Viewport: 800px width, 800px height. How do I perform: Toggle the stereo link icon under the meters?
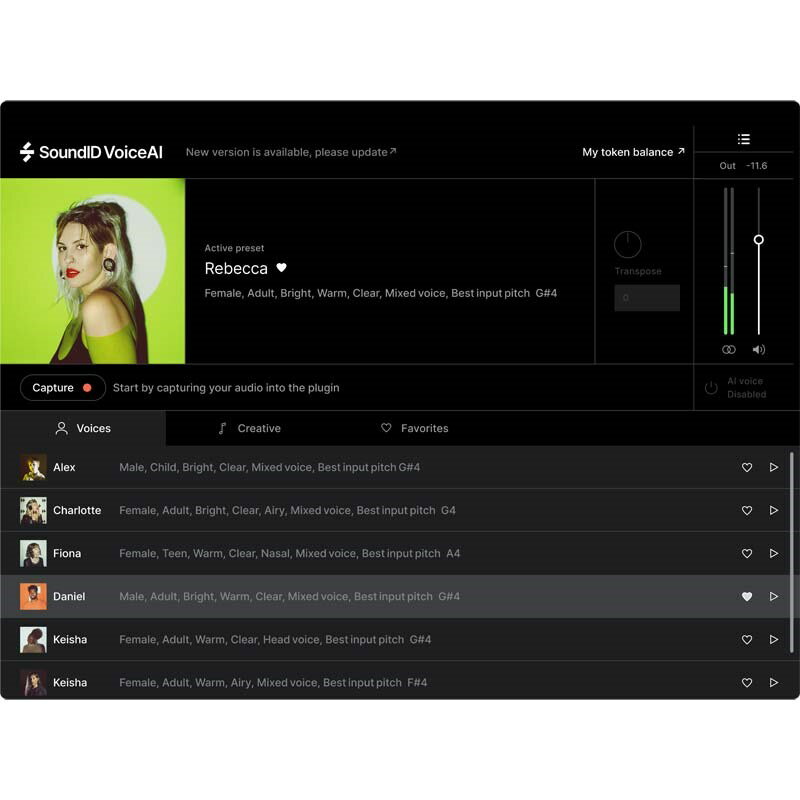point(729,349)
